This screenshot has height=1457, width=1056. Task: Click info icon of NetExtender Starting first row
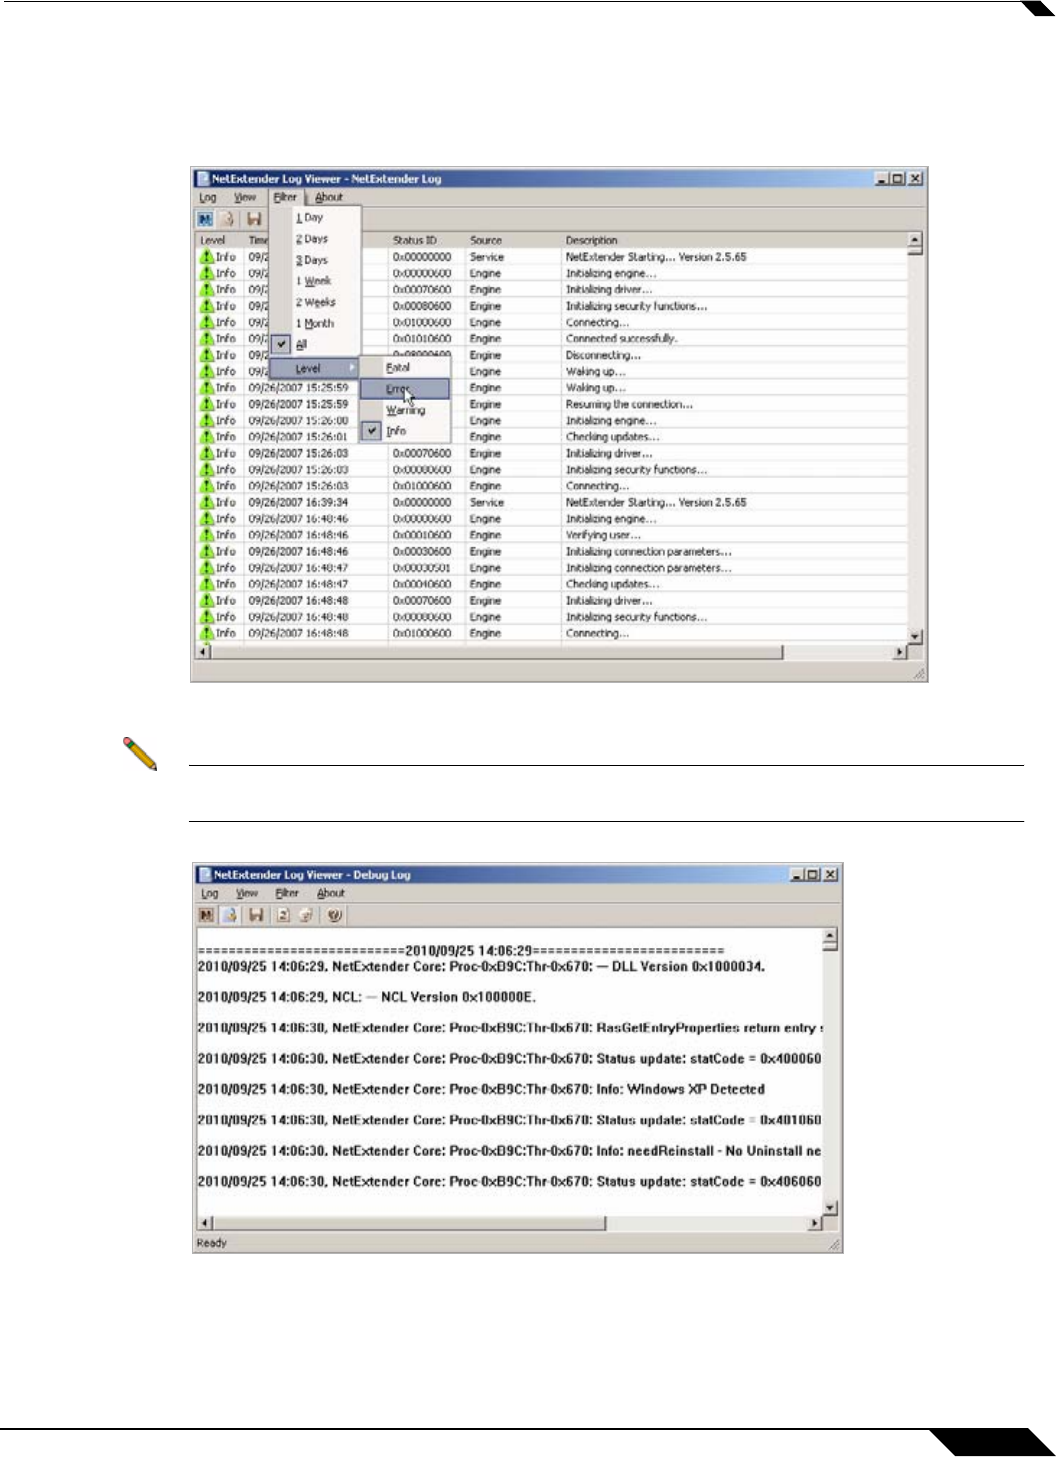pos(207,257)
